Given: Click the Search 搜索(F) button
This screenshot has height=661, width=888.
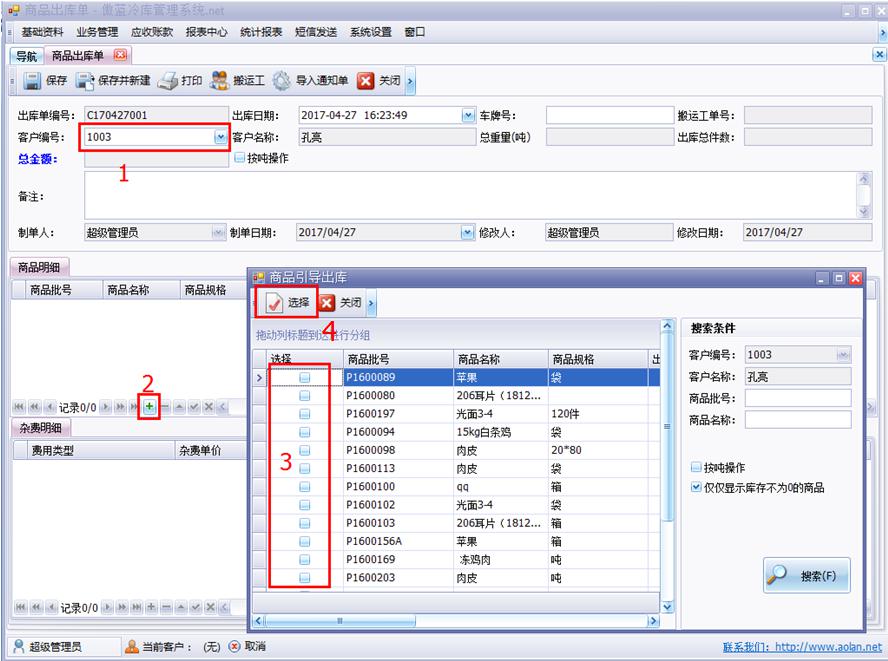Looking at the screenshot, I should (x=806, y=575).
